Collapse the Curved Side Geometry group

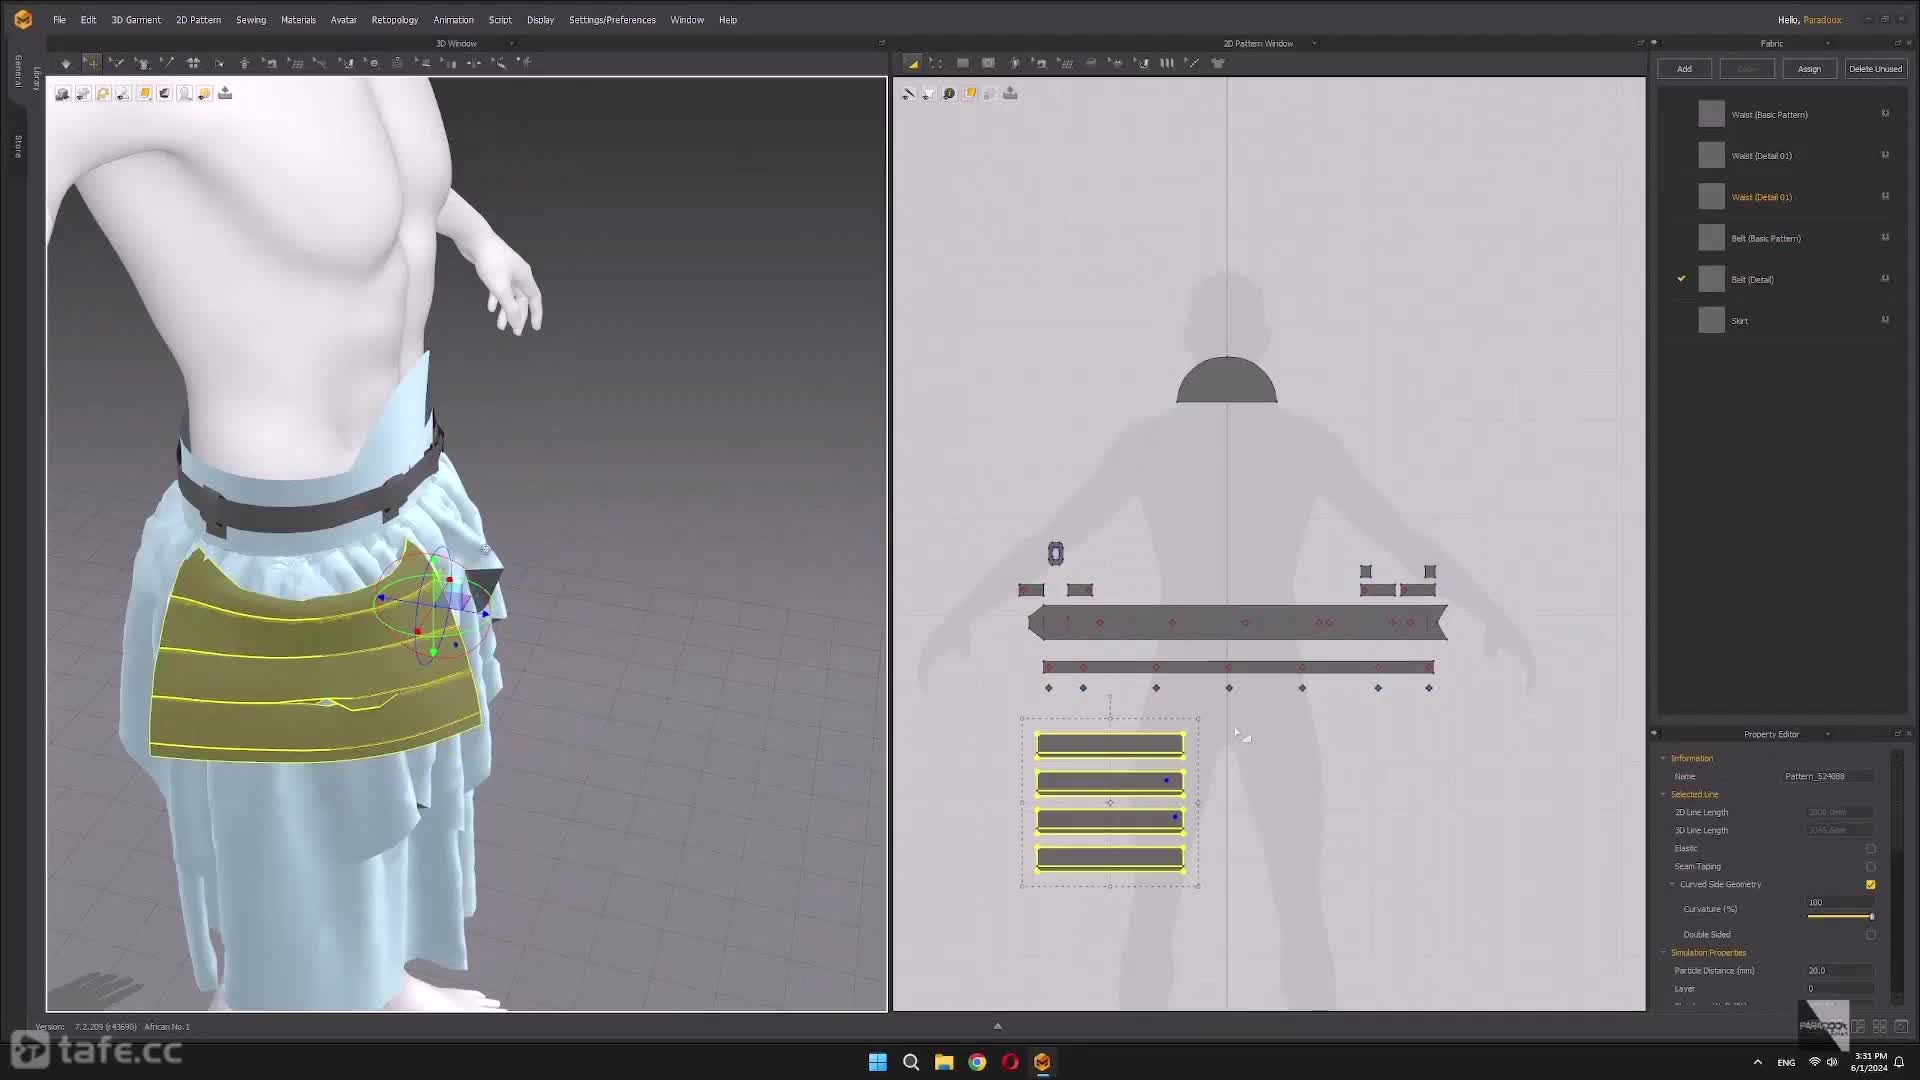click(x=1672, y=885)
